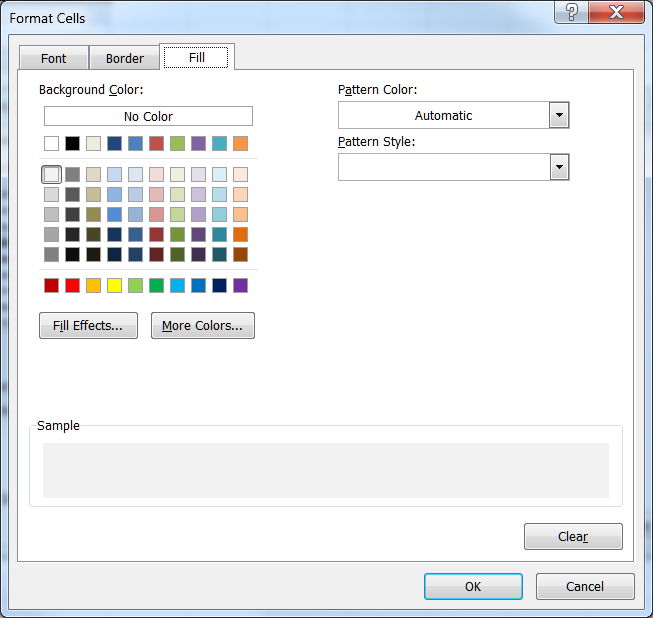
Task: Click the Sample preview area
Action: 325,470
